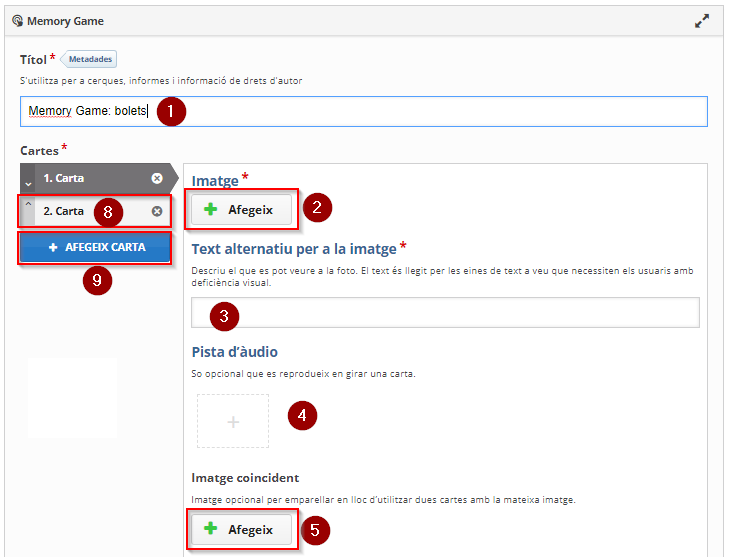
Task: Remove 2. Carta with its X icon
Action: pyautogui.click(x=157, y=211)
